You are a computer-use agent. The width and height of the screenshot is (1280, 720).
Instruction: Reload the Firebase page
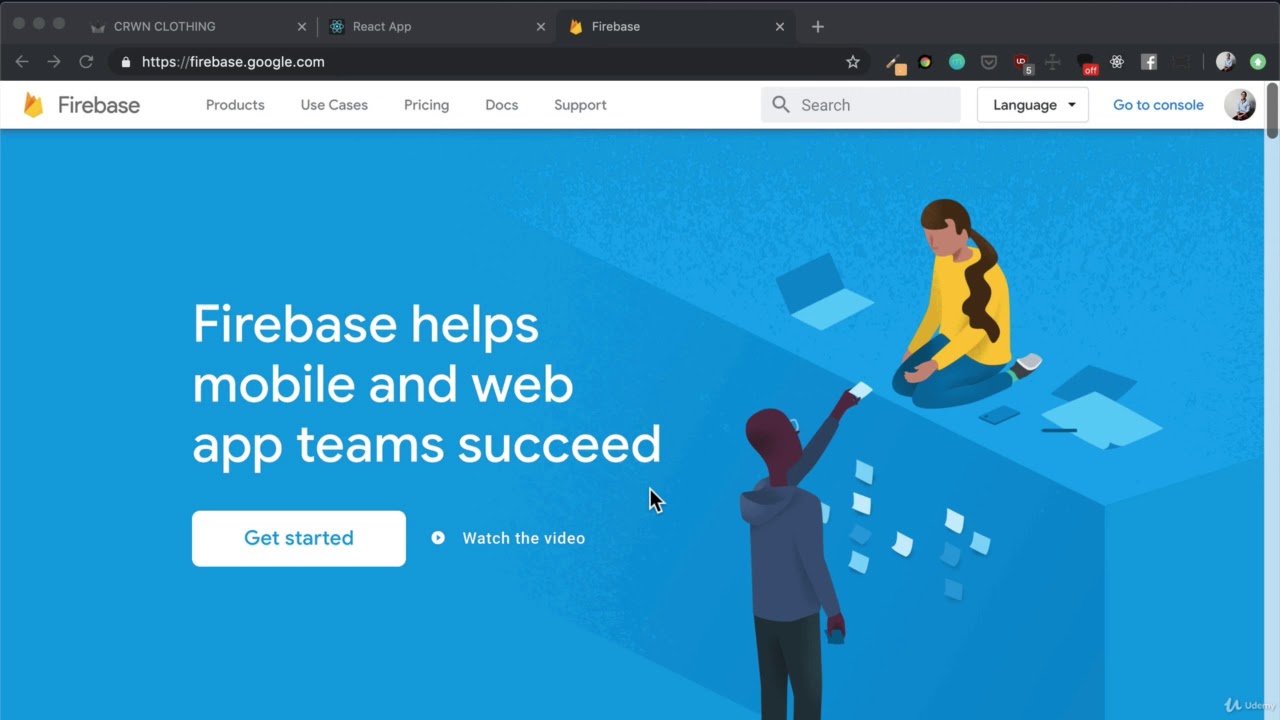(x=86, y=62)
